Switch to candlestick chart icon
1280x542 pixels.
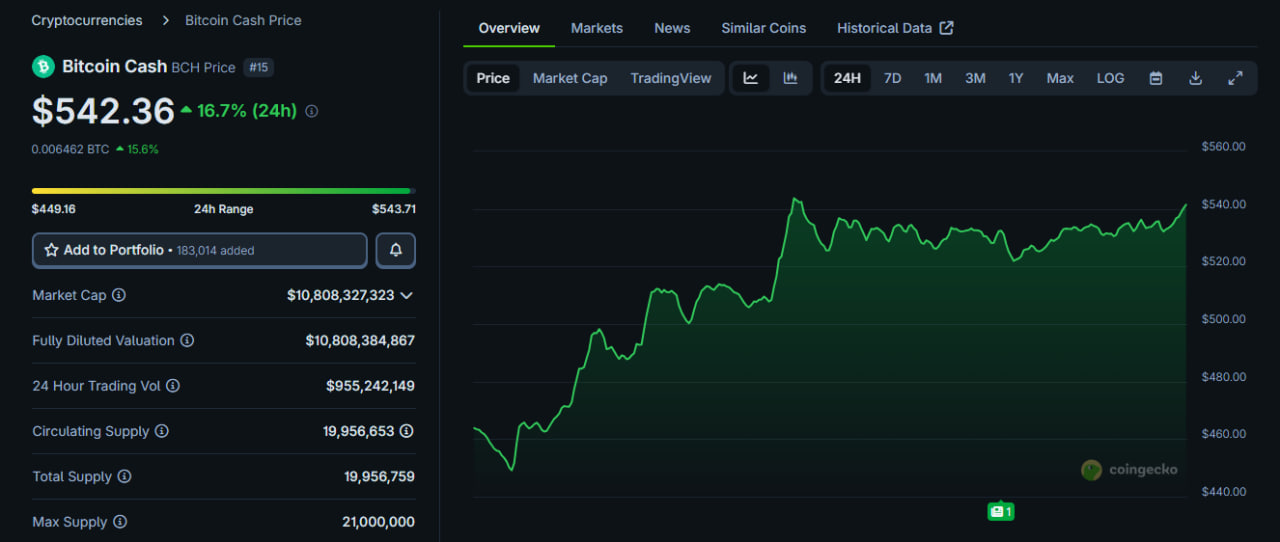coord(790,78)
